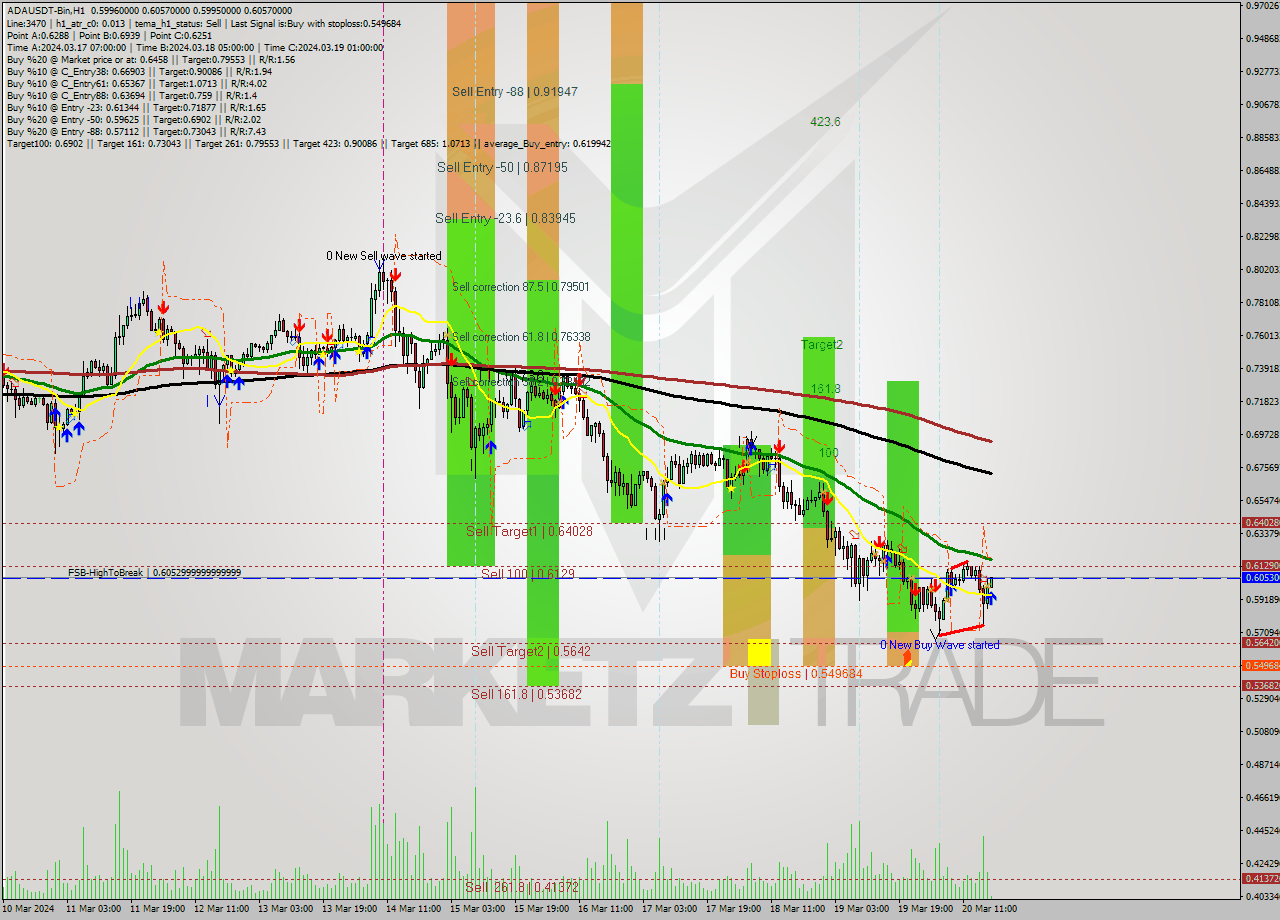Click the yellow box near Buy Stoploss
The image size is (1280, 920).
click(x=760, y=652)
